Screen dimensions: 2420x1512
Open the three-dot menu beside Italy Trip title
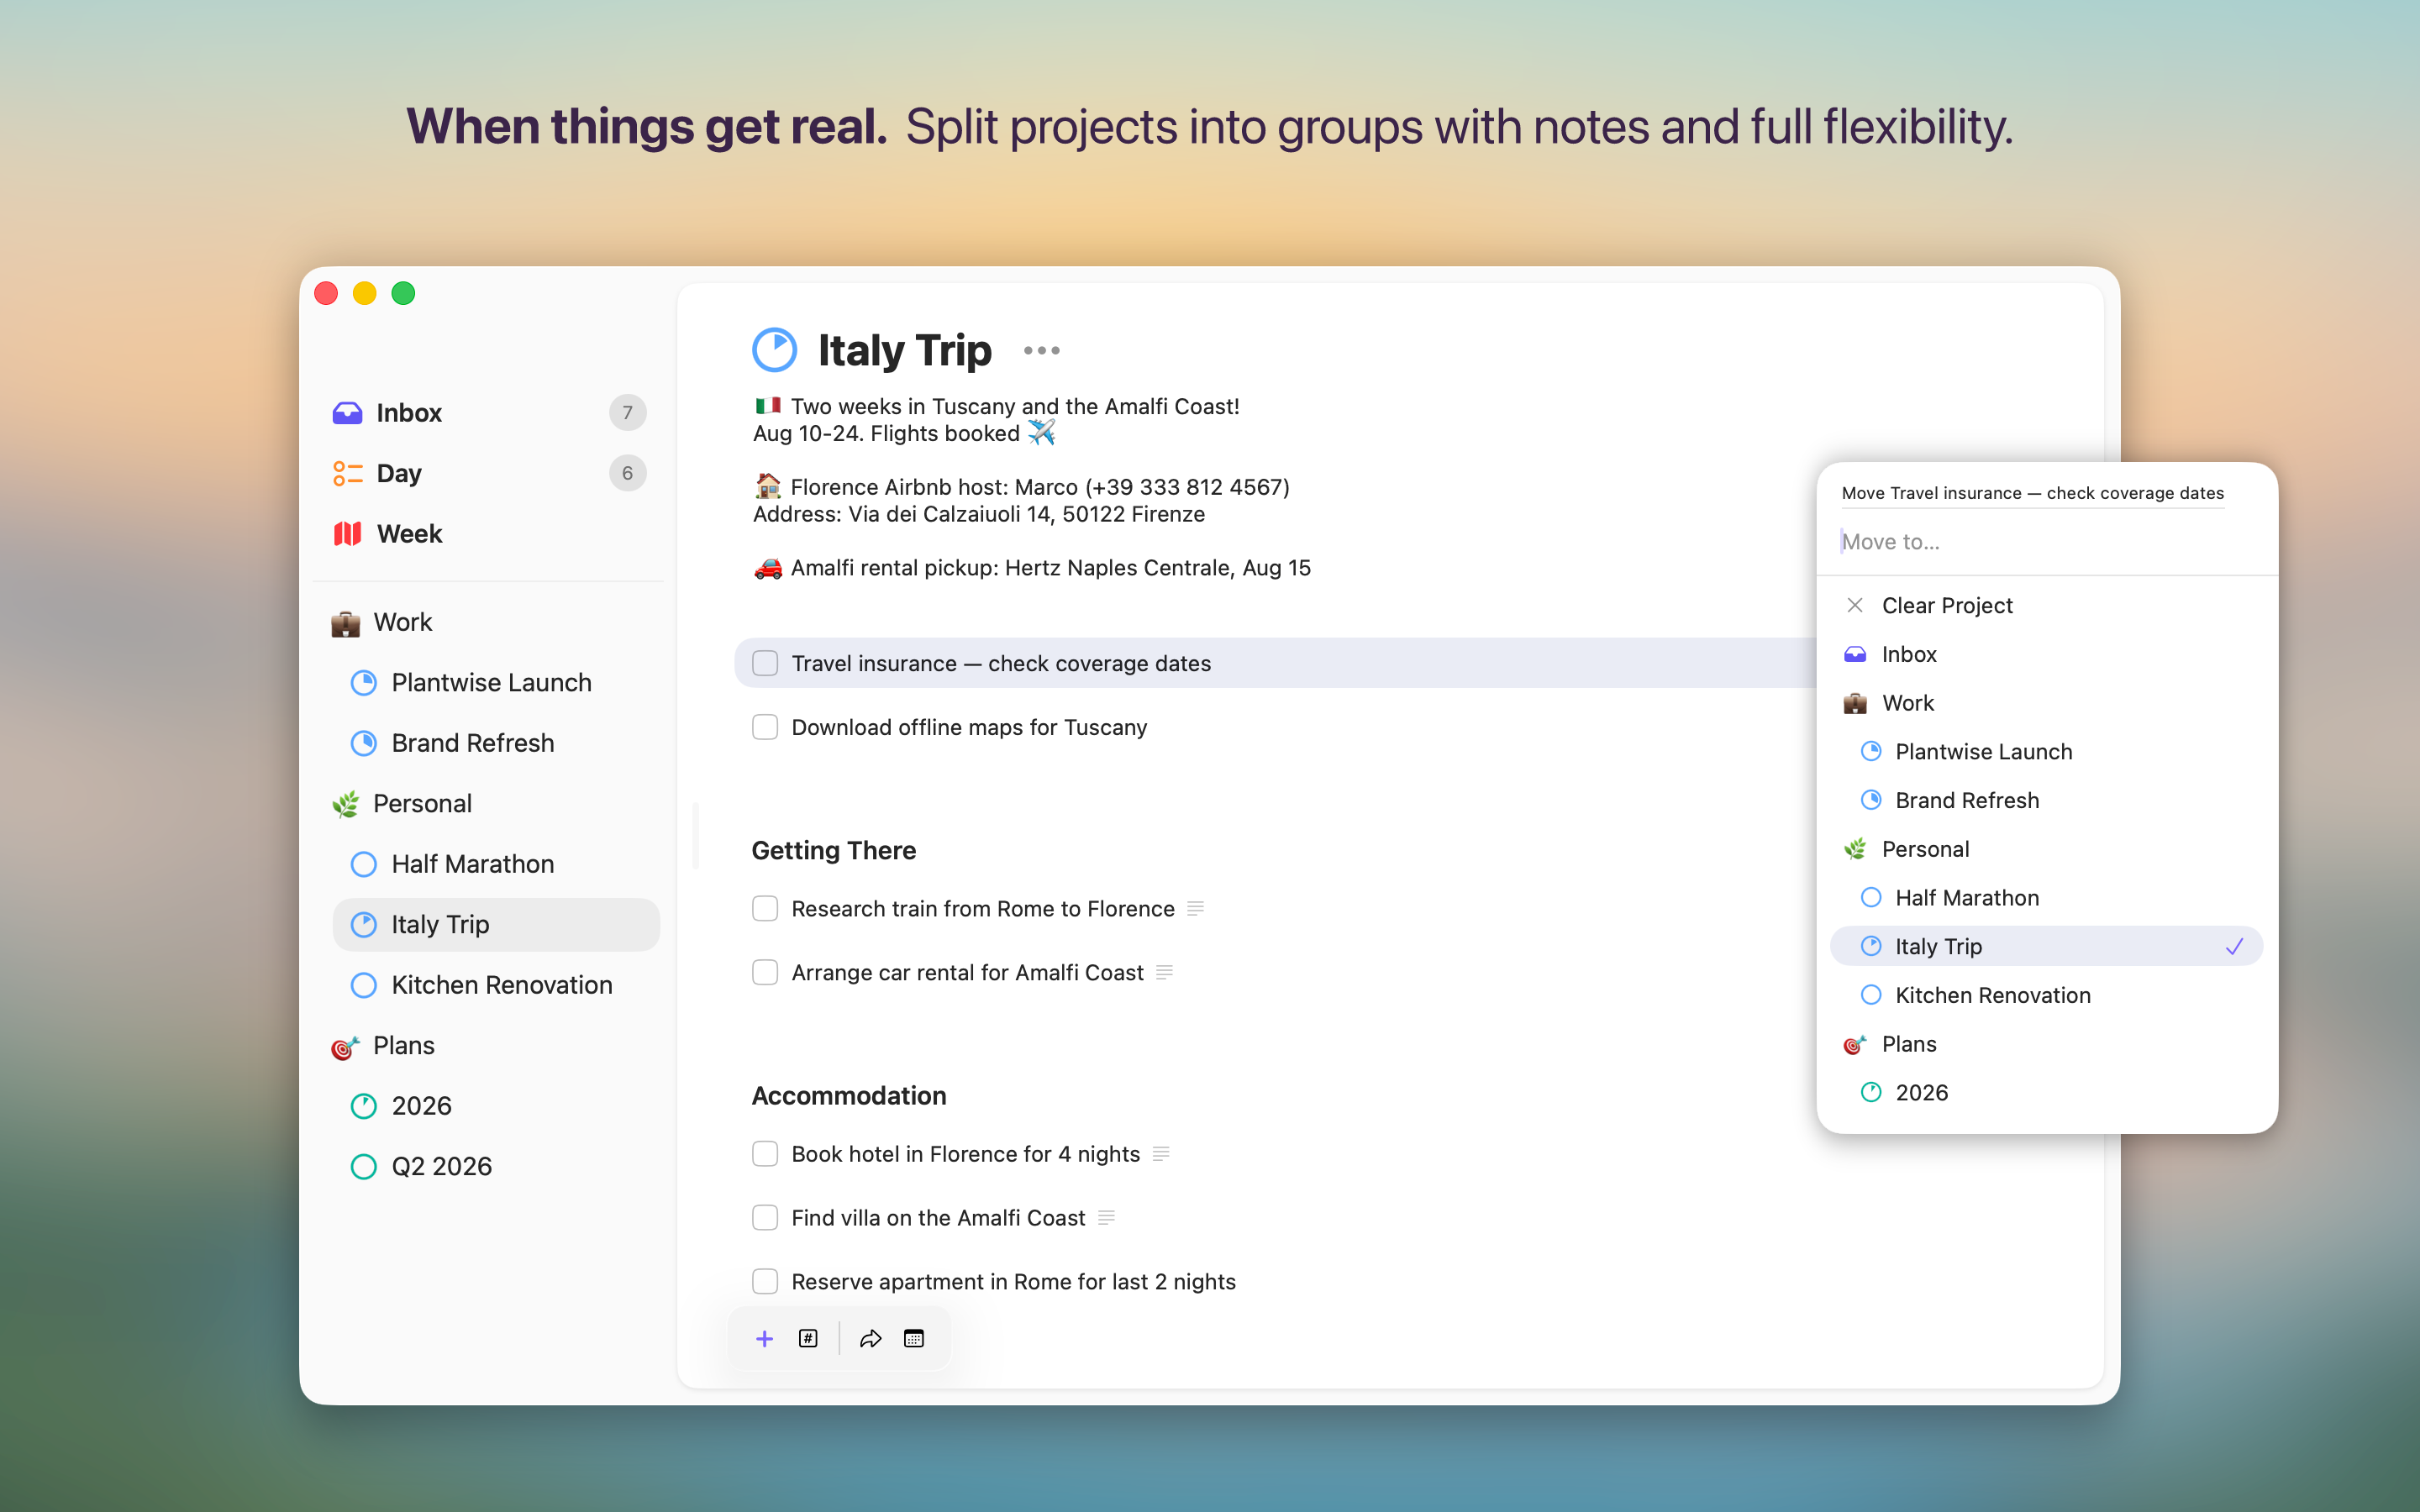1042,350
